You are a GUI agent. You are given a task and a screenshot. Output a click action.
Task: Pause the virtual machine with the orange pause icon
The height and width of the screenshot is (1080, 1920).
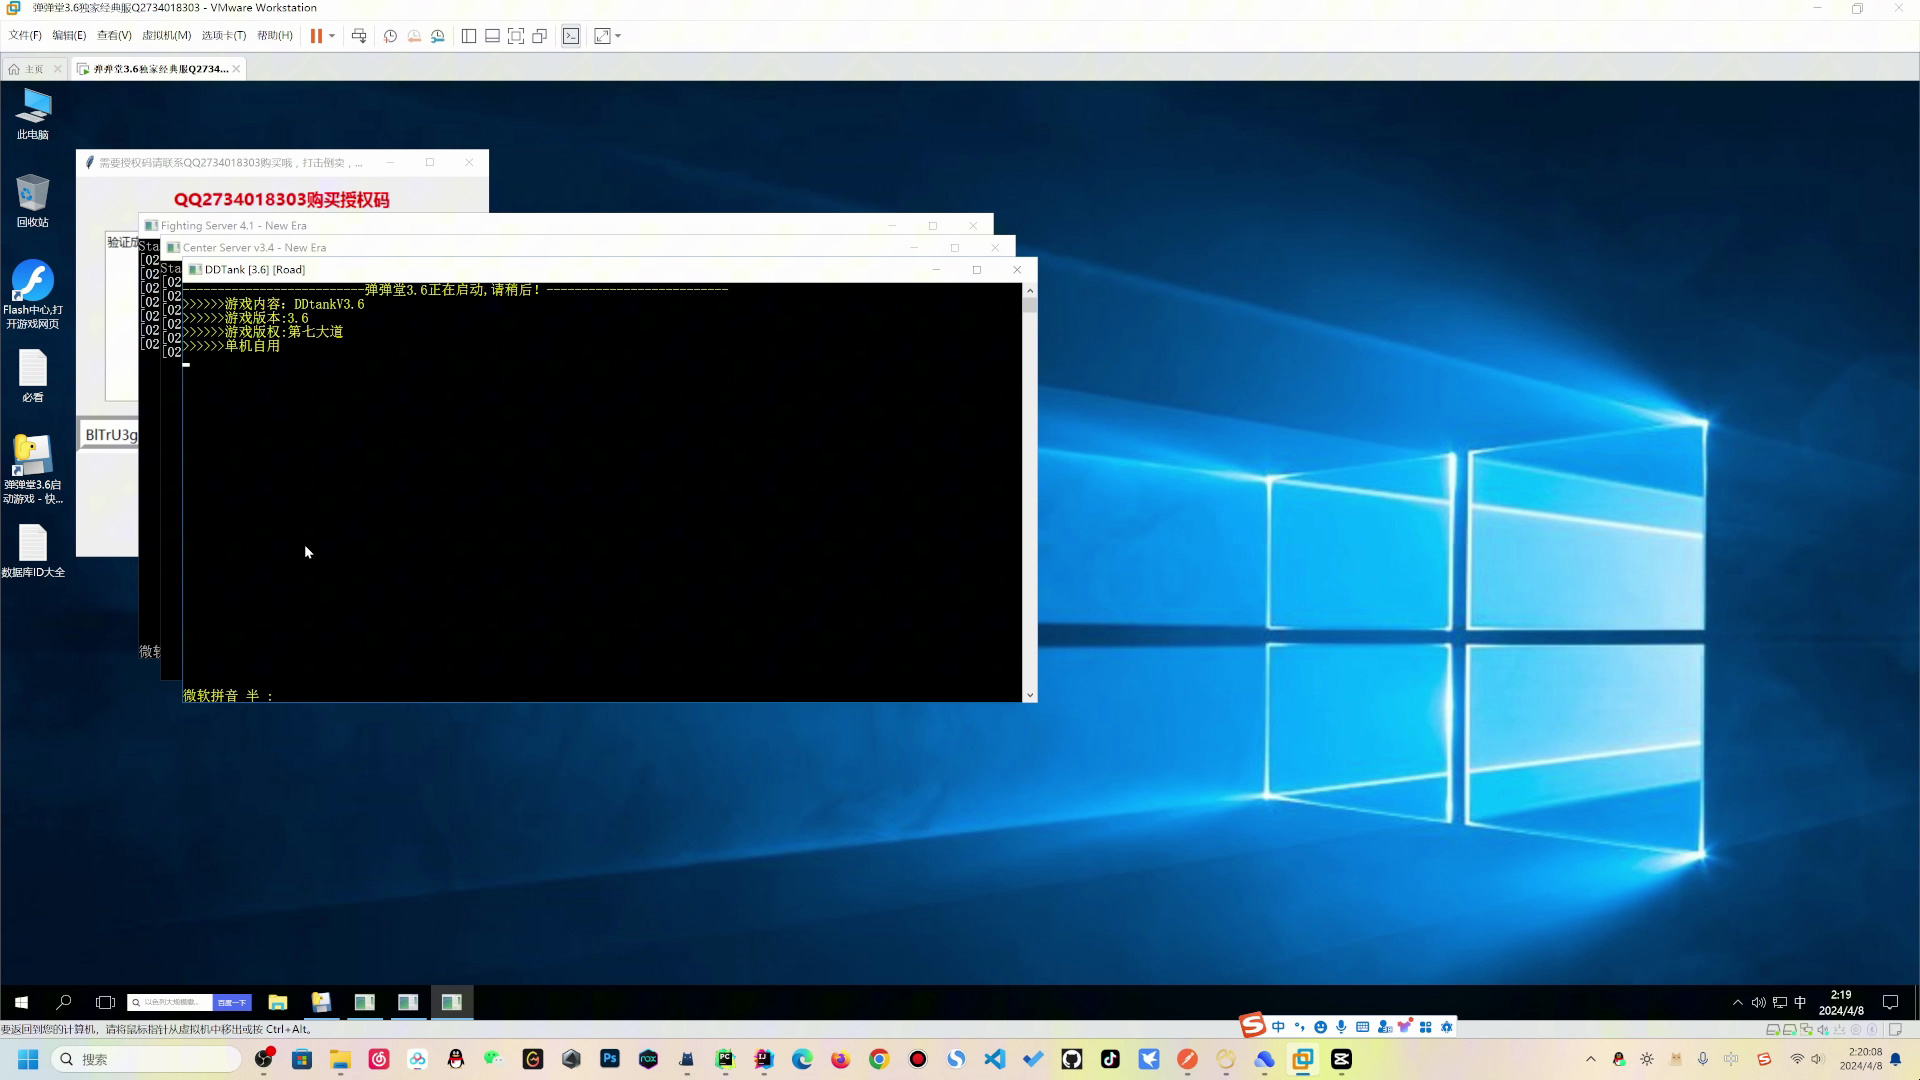(x=316, y=36)
